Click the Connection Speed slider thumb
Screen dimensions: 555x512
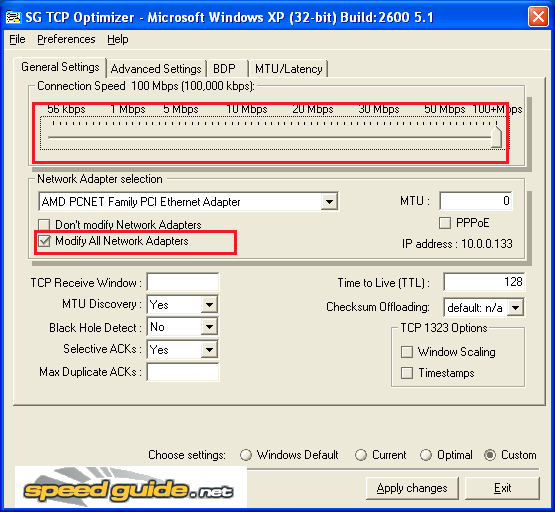(x=497, y=137)
